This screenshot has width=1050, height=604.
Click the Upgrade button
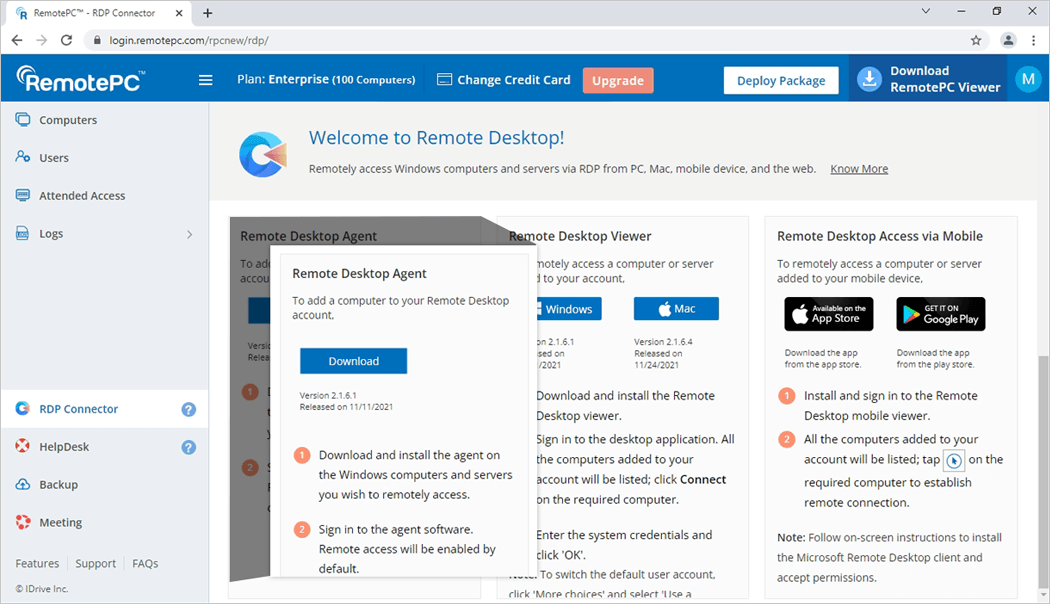[x=617, y=80]
